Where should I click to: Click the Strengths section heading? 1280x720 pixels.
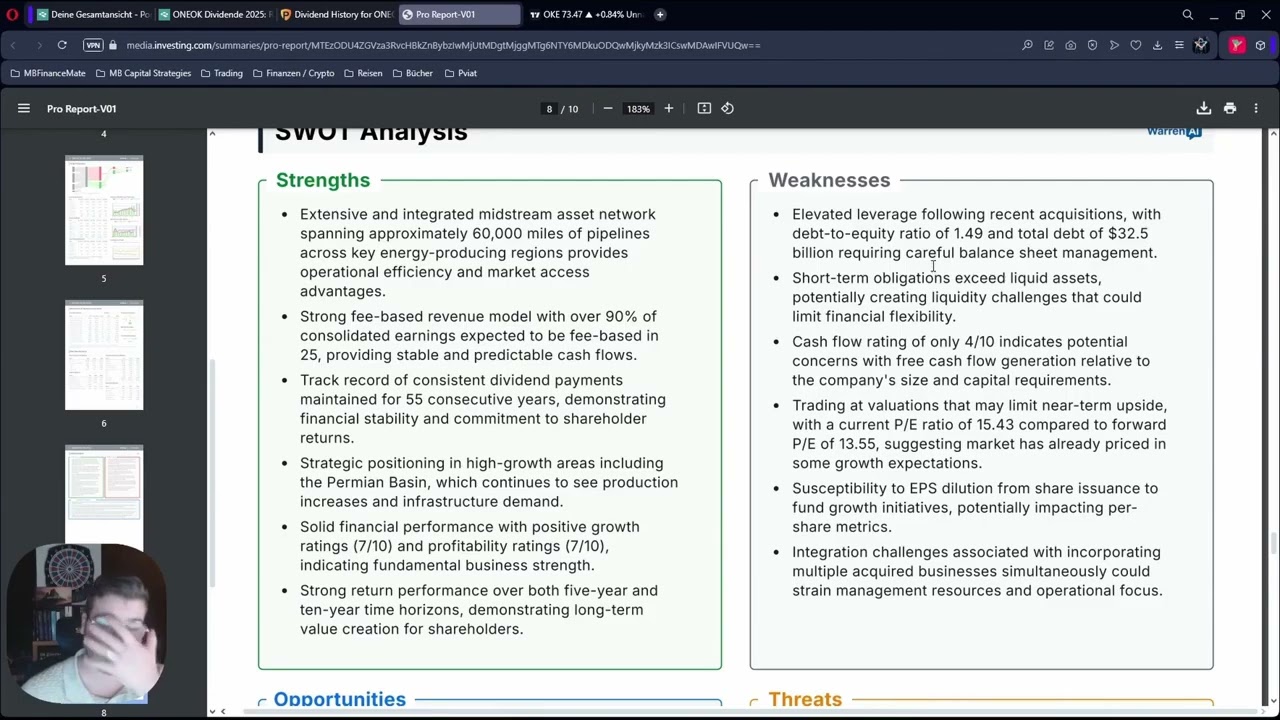(x=323, y=180)
